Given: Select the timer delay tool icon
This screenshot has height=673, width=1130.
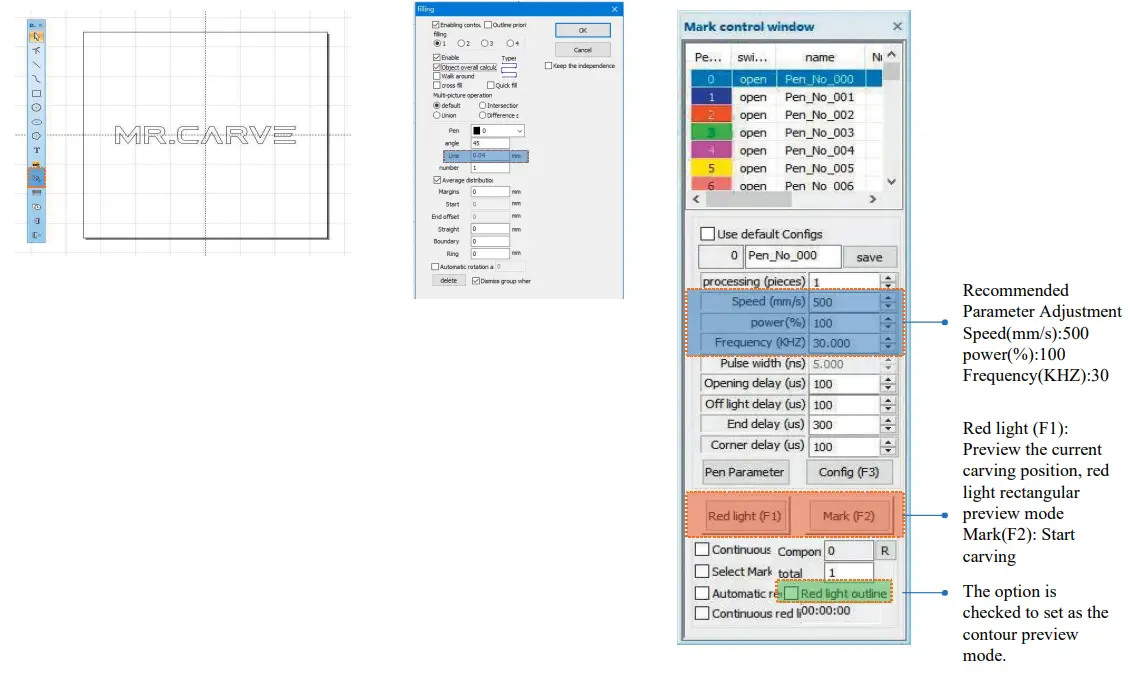Looking at the screenshot, I should pyautogui.click(x=36, y=207).
